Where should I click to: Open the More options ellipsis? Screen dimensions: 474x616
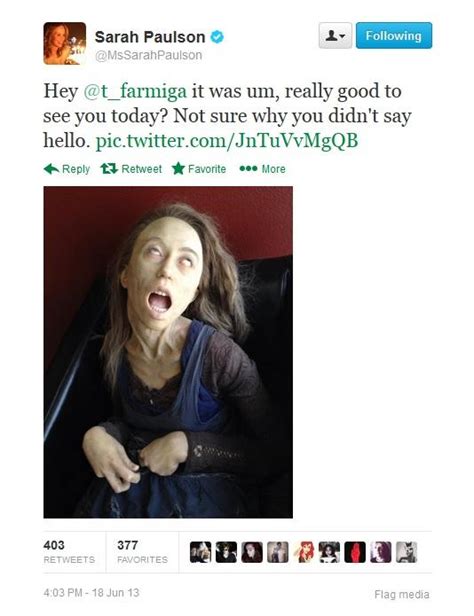(262, 169)
